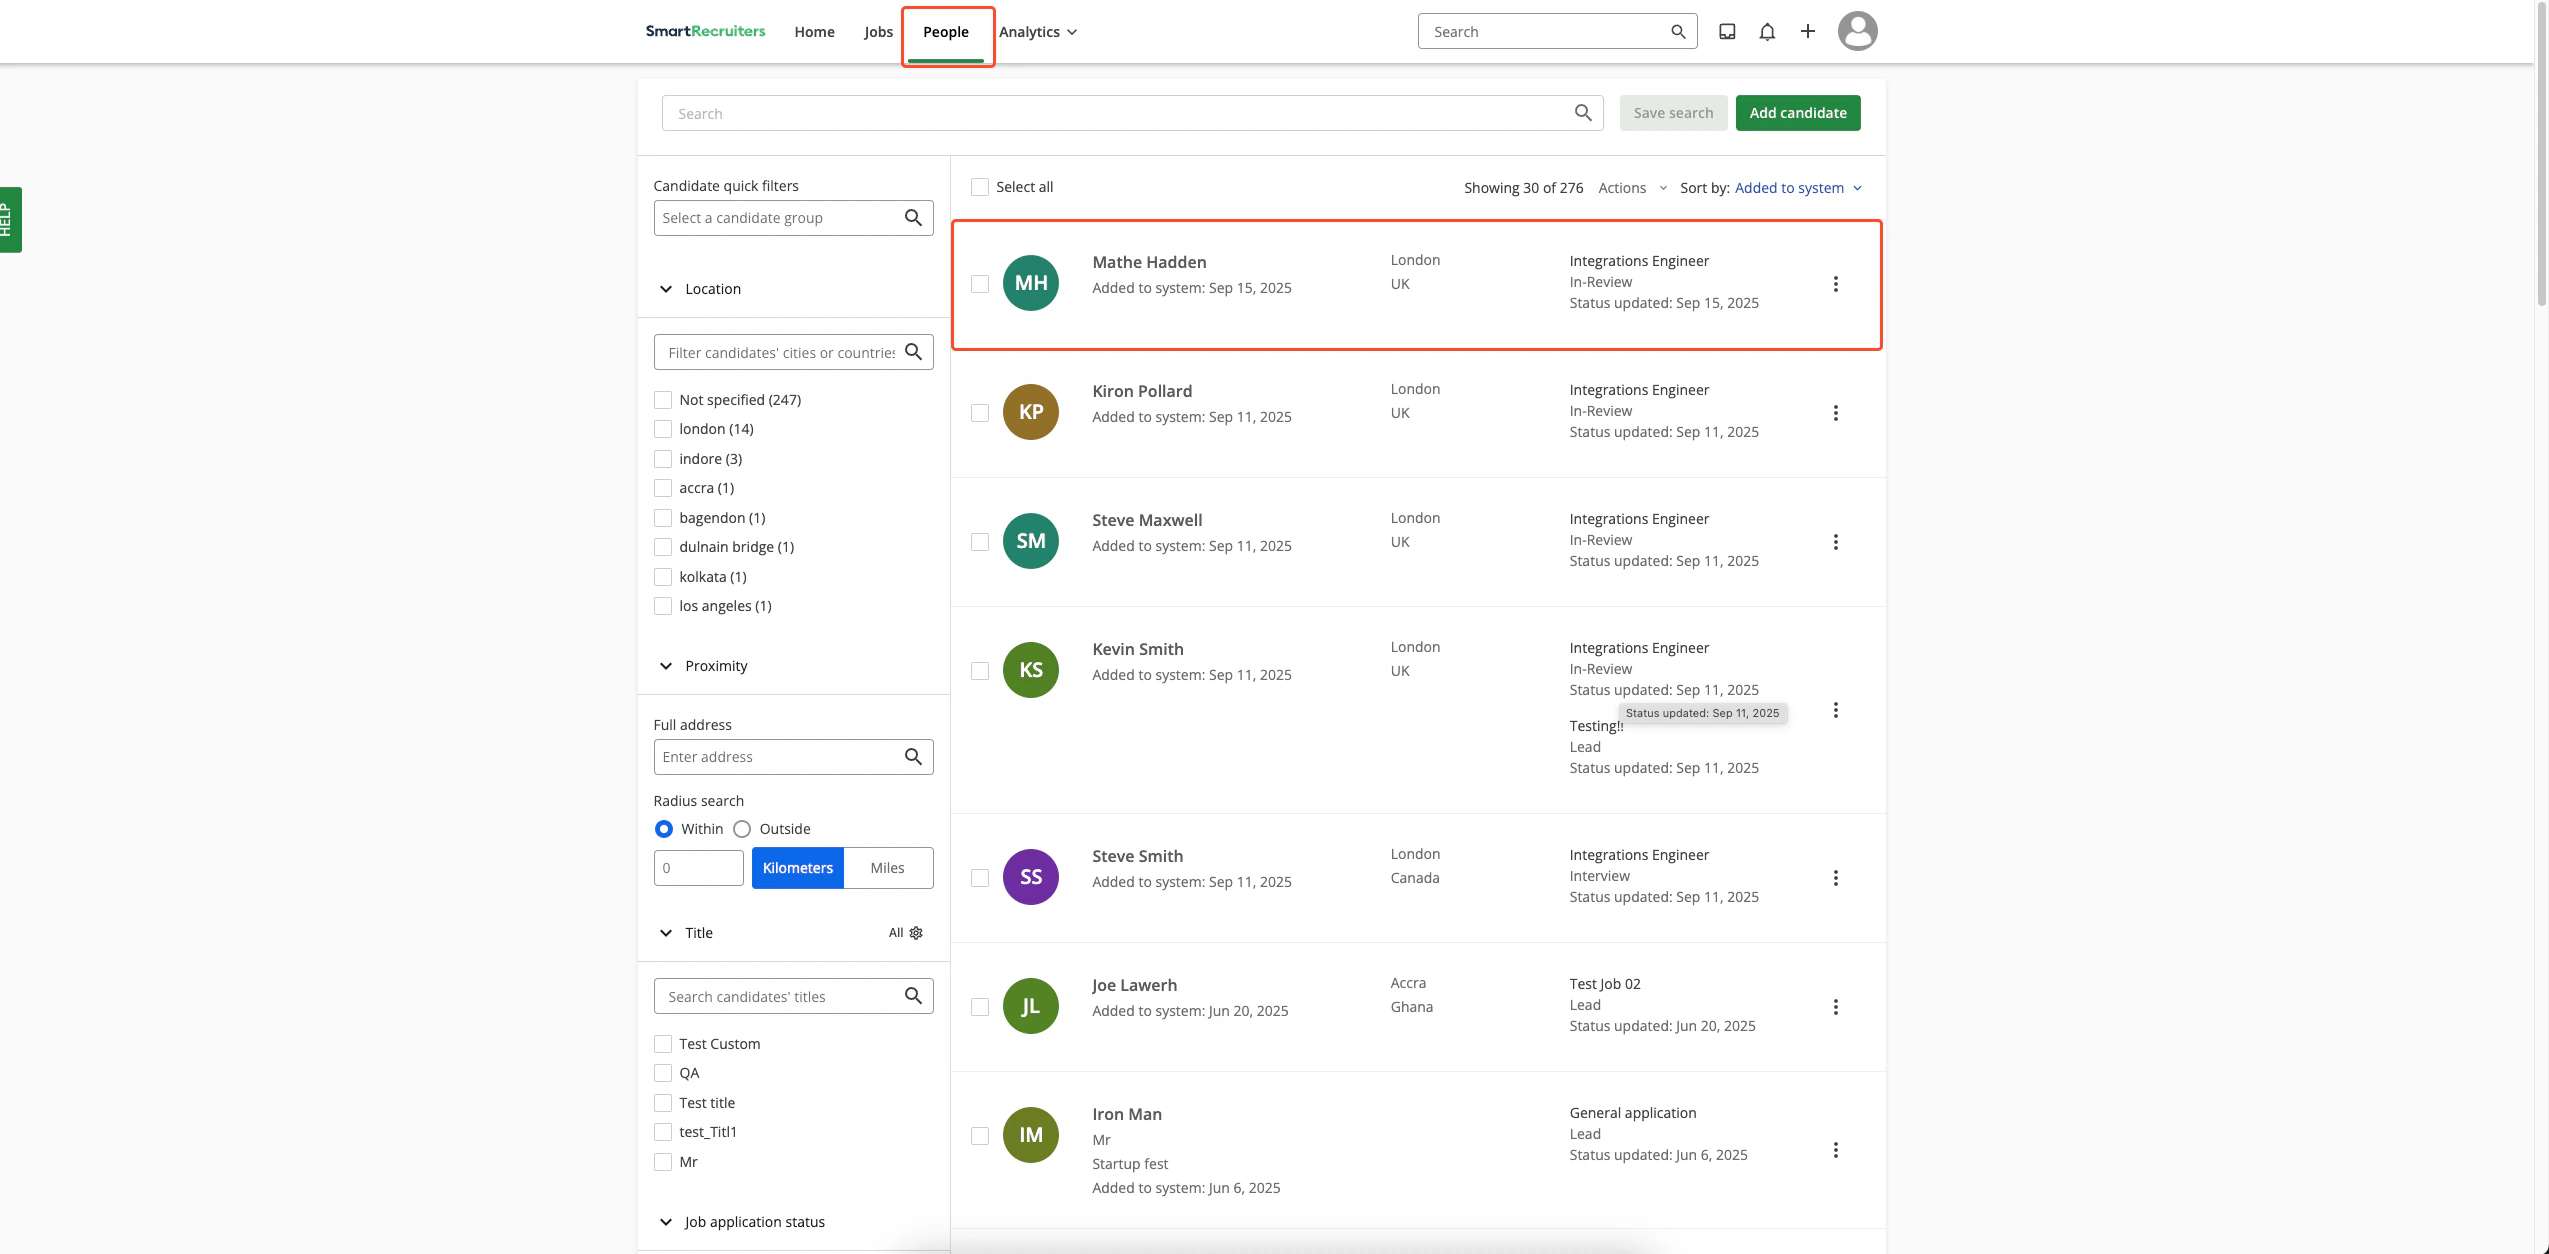2549x1254 pixels.
Task: Expand the Actions dropdown
Action: click(1632, 188)
